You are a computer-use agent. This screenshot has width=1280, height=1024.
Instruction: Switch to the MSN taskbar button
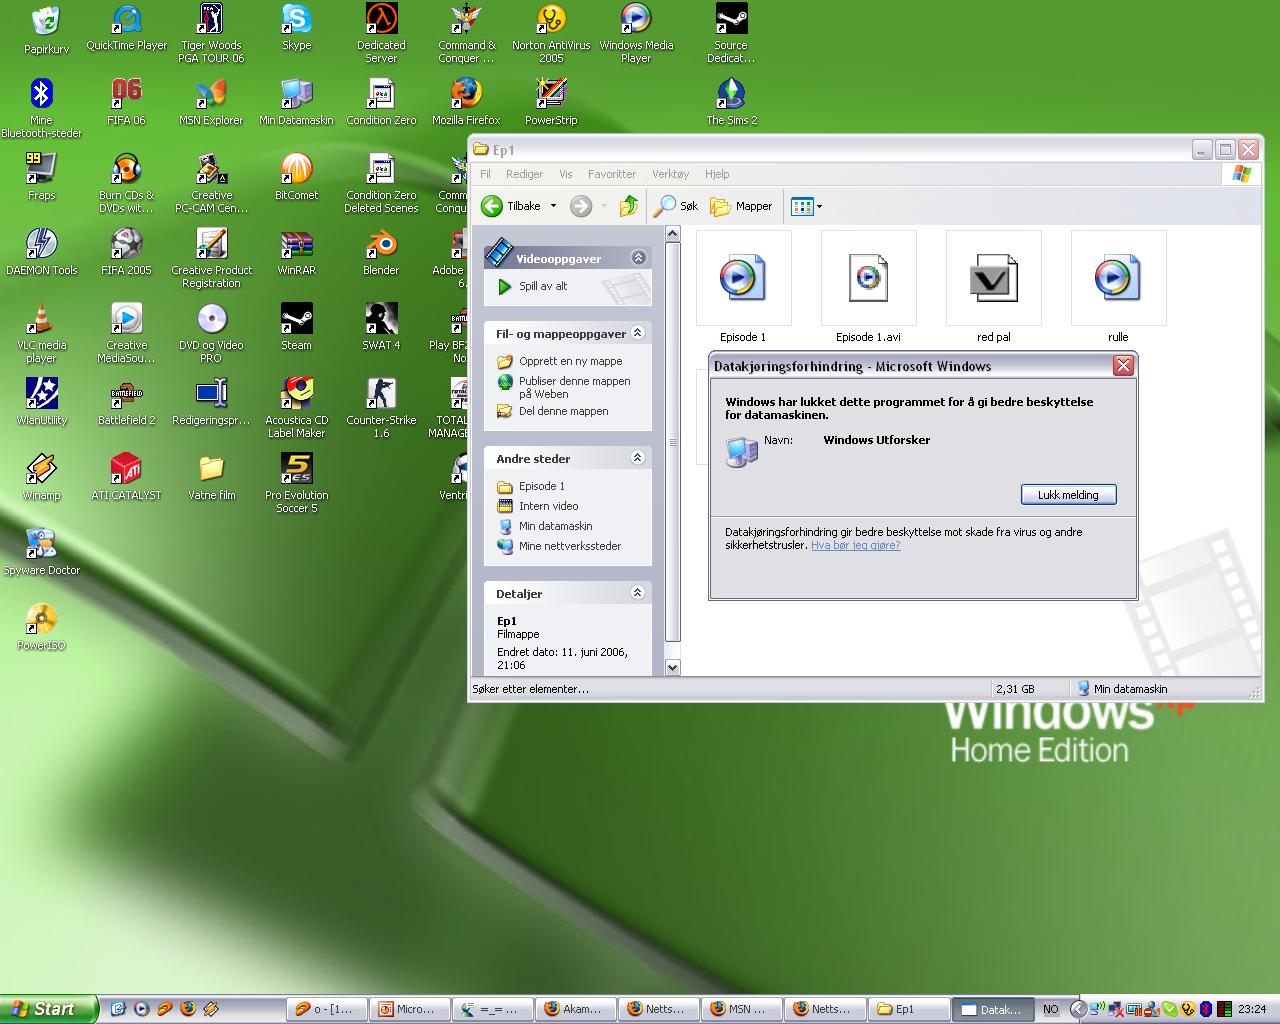pyautogui.click(x=741, y=1009)
